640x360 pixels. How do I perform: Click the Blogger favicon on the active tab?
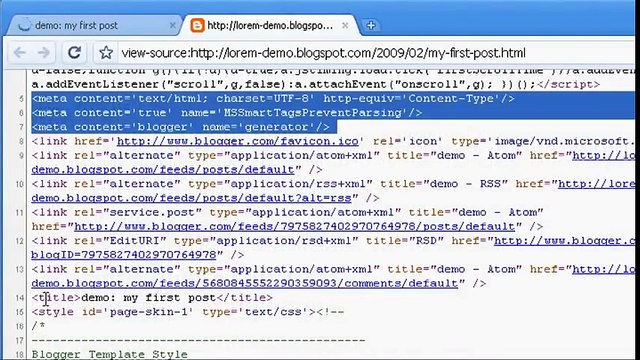pyautogui.click(x=197, y=26)
